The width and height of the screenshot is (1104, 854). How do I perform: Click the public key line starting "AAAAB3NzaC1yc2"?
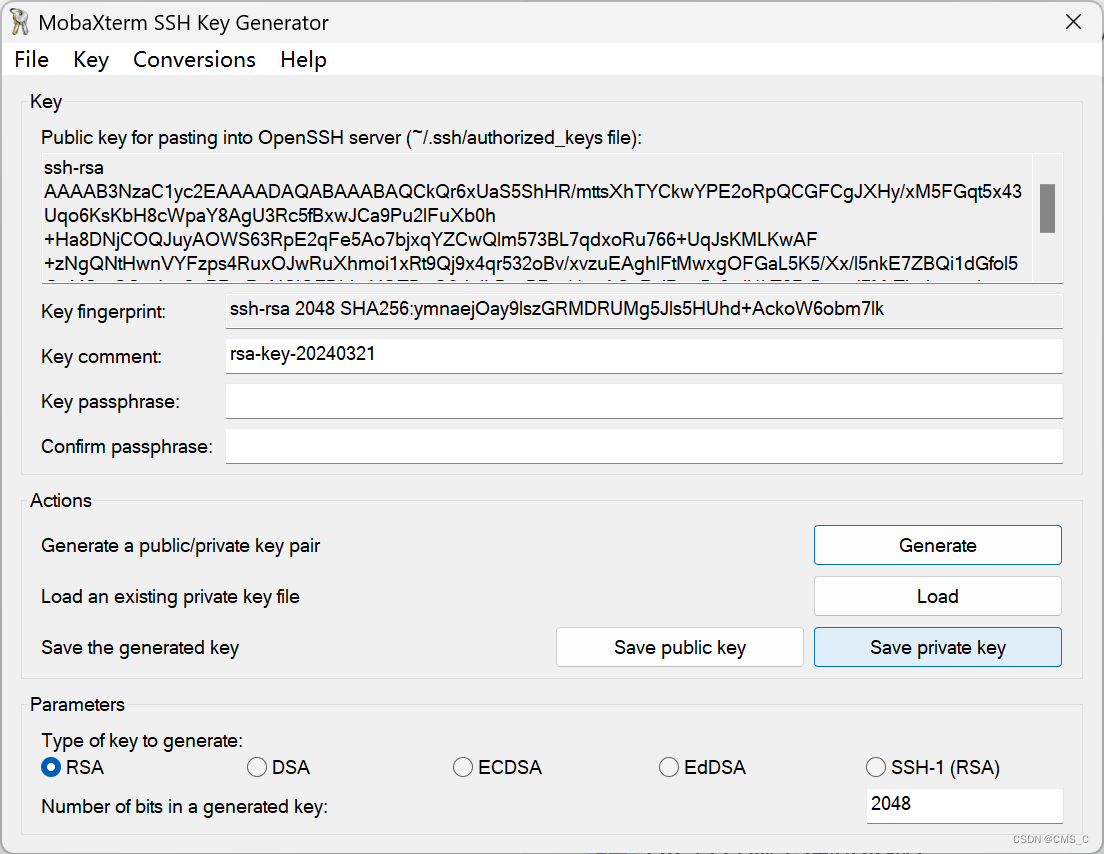click(x=533, y=191)
